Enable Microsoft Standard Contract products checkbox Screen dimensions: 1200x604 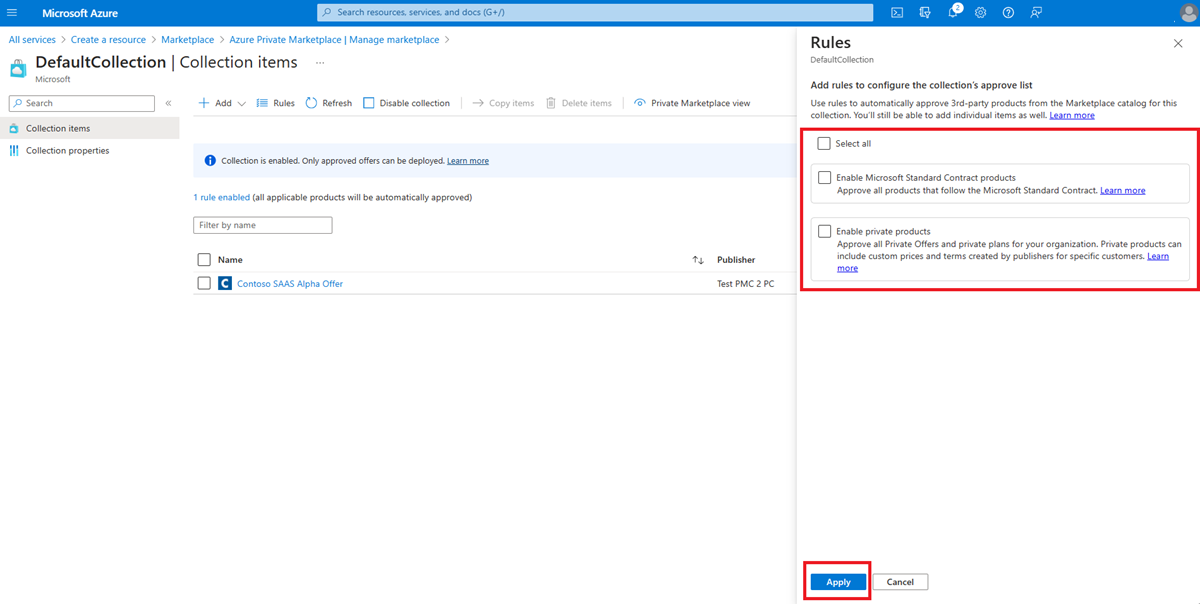(x=824, y=178)
